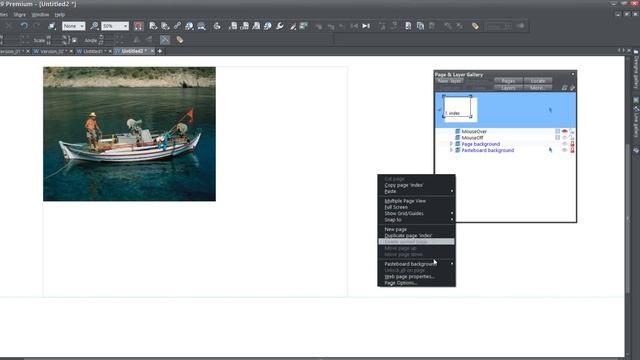Open the Help menu
Screen dimensions: 640x360
60,14
